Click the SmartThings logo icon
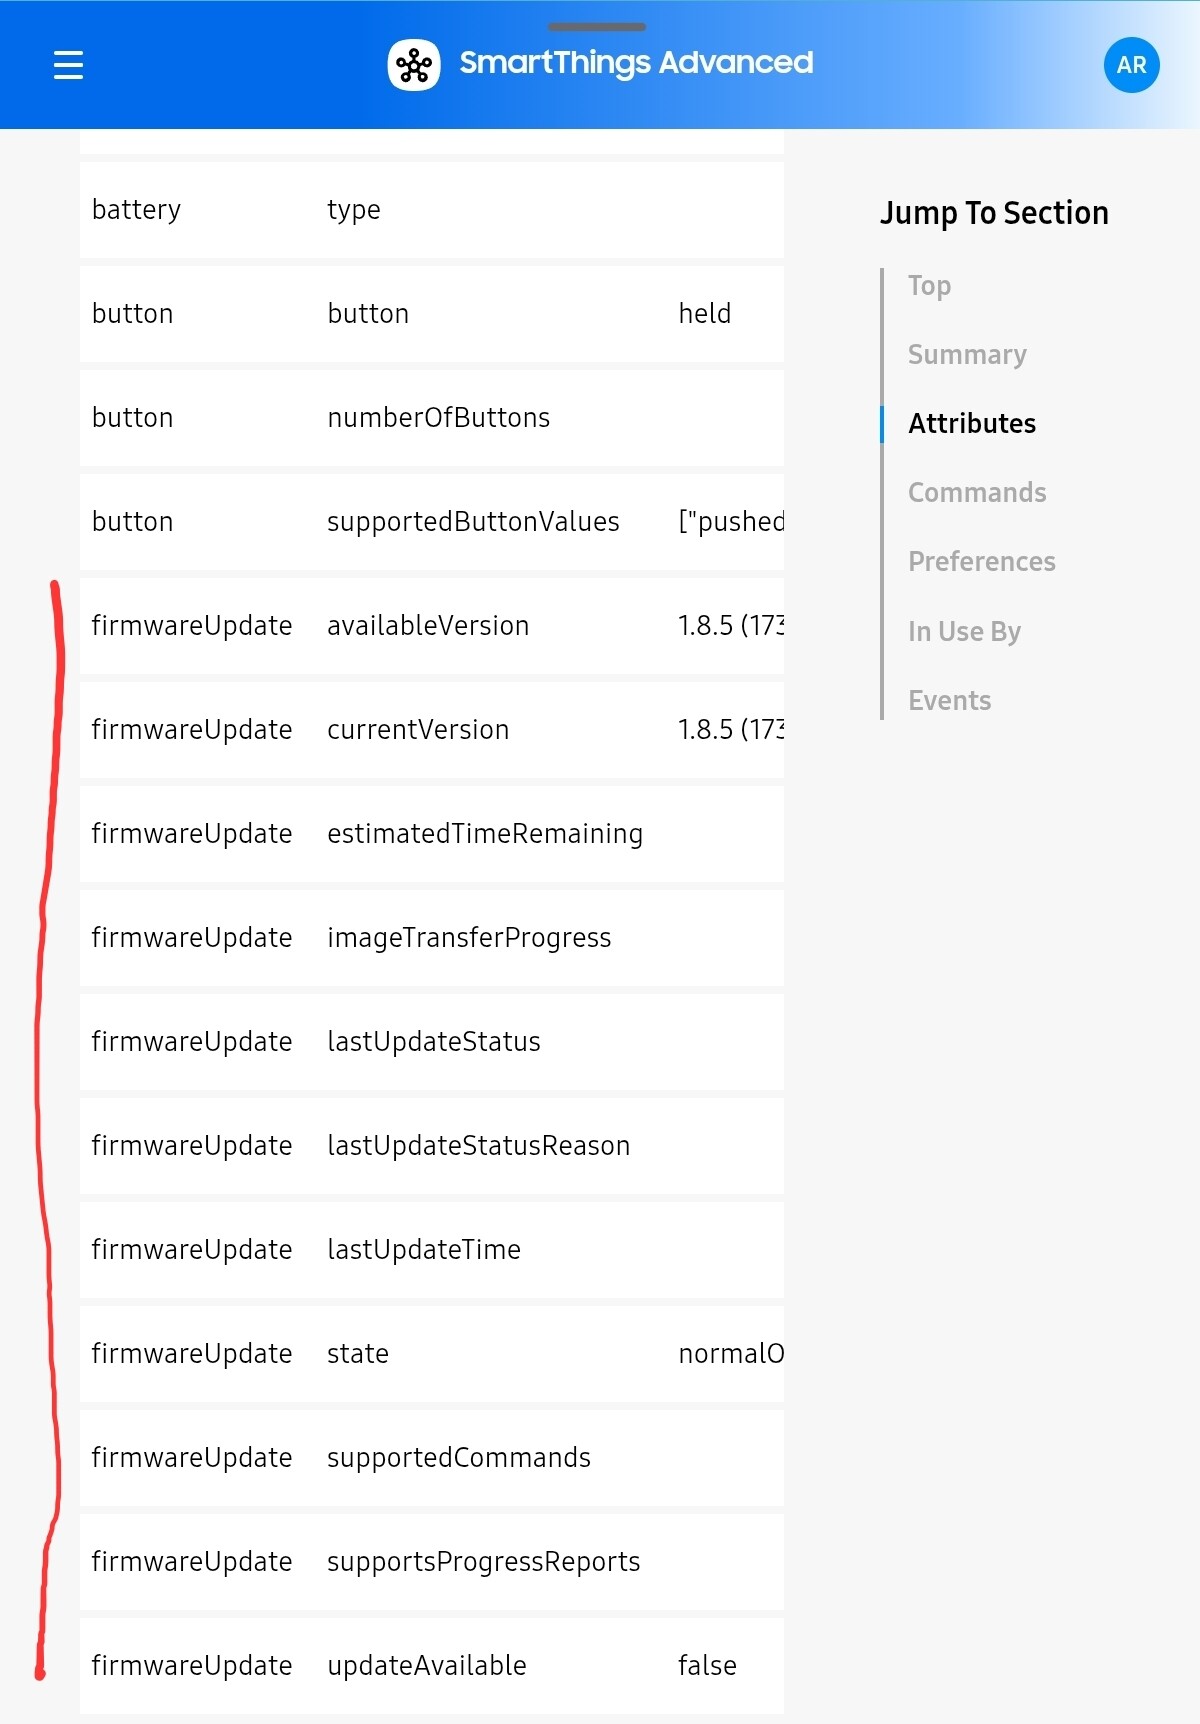The height and width of the screenshot is (1724, 1200). 413,65
